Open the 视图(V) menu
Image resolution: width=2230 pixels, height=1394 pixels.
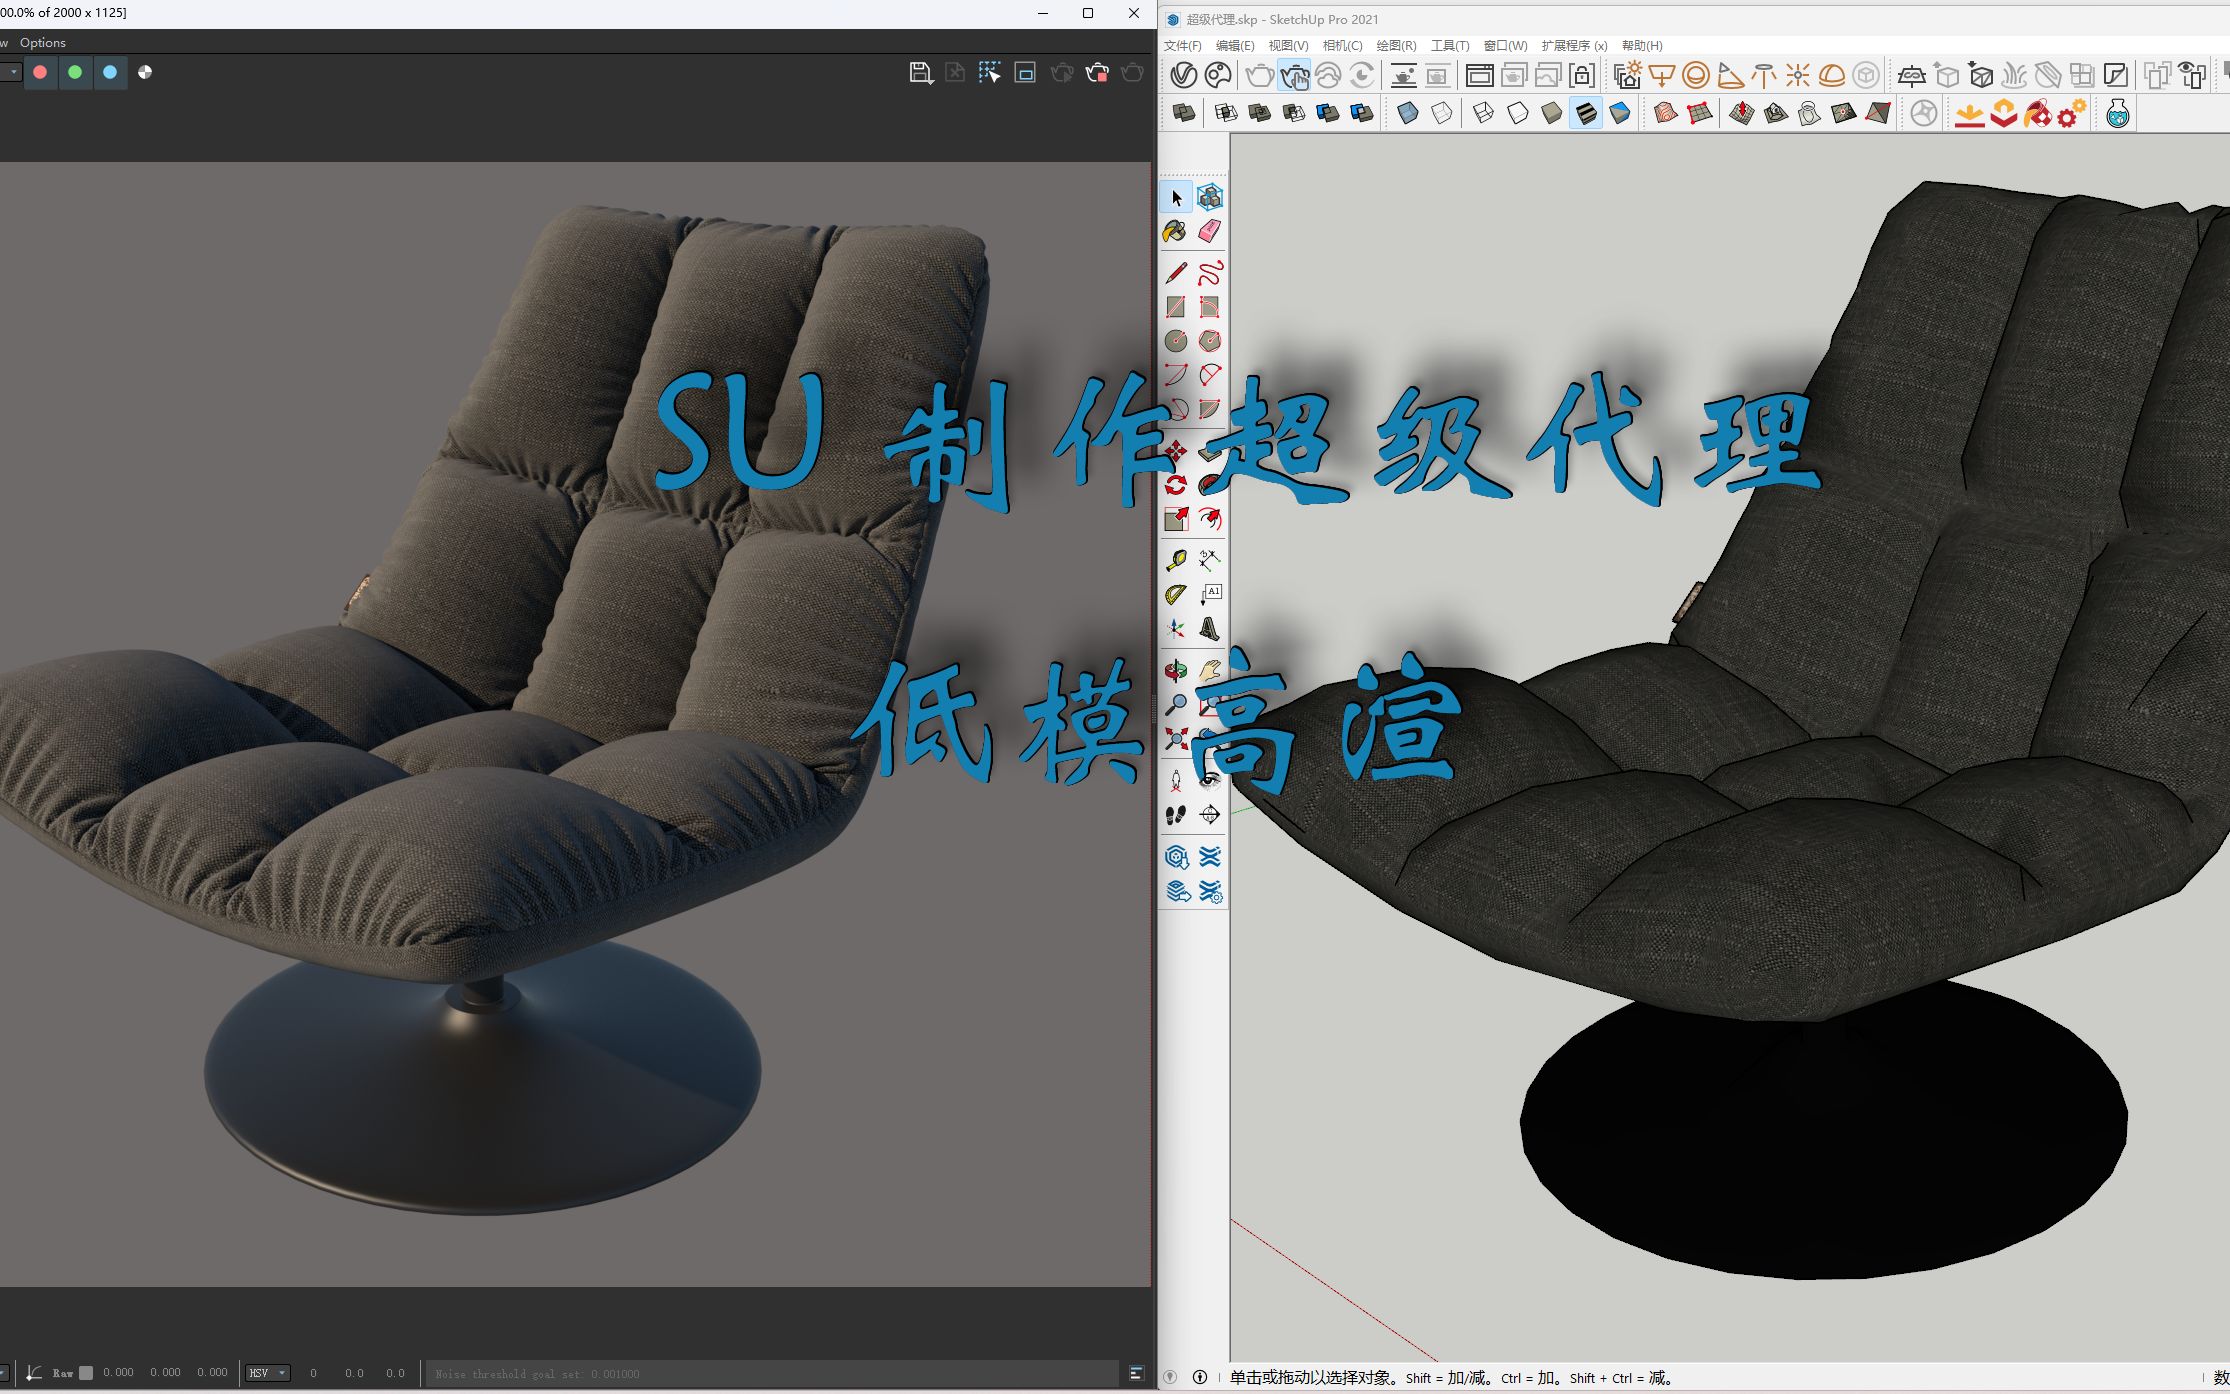point(1288,46)
